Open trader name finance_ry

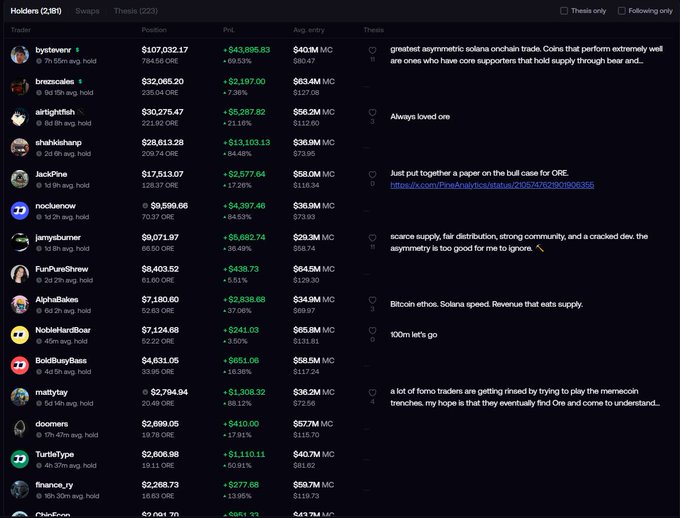tap(54, 485)
